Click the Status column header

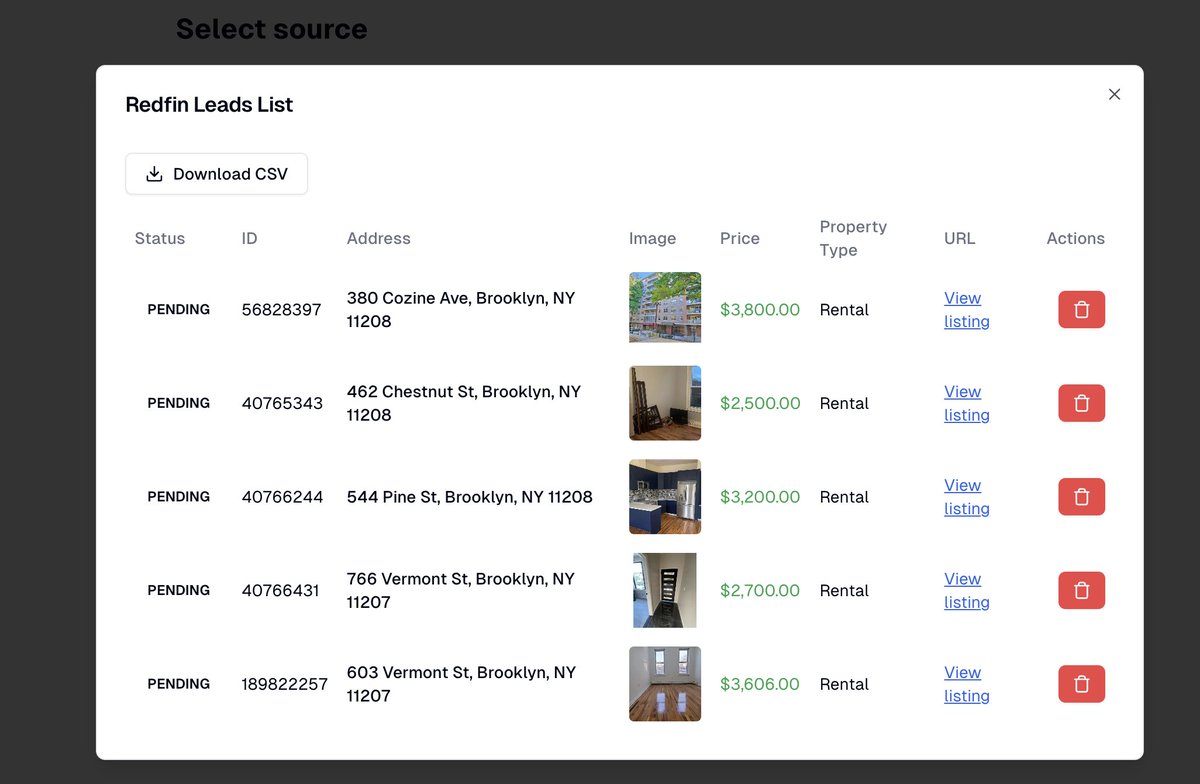tap(160, 238)
